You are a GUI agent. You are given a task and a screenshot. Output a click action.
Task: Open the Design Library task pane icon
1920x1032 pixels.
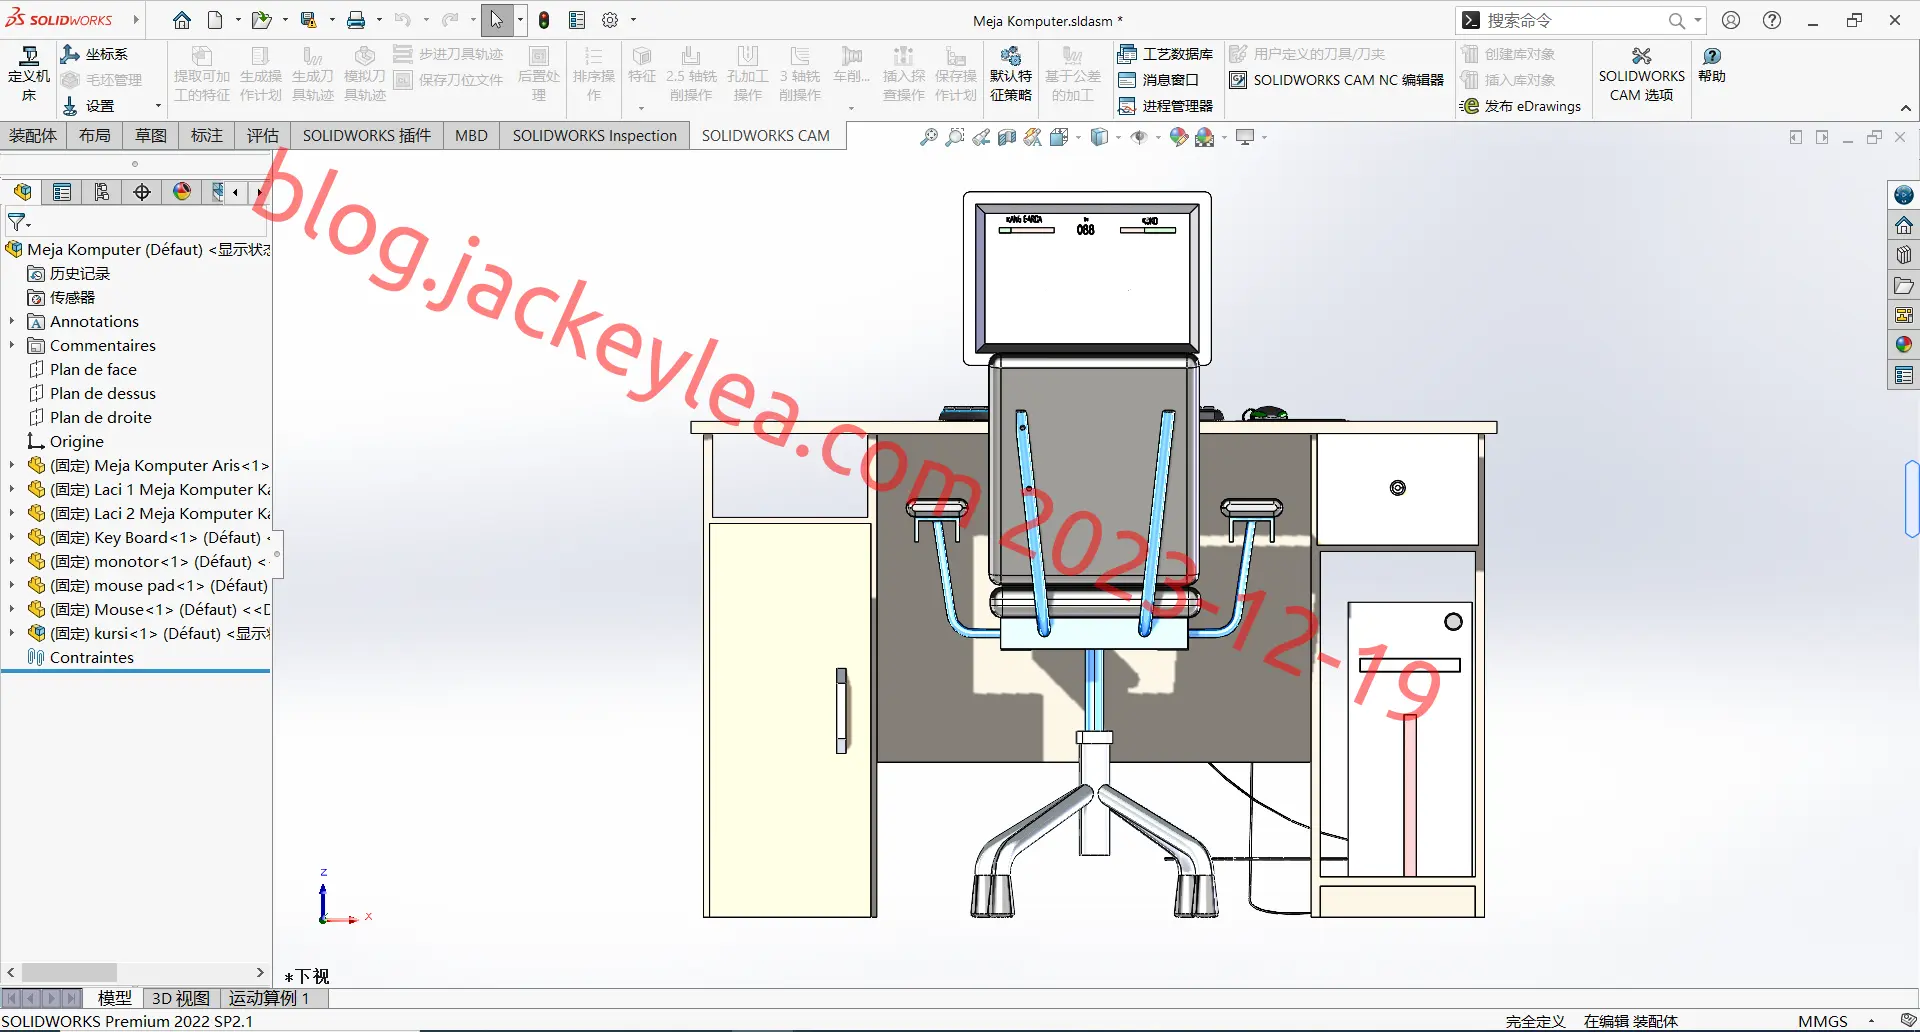(1904, 255)
